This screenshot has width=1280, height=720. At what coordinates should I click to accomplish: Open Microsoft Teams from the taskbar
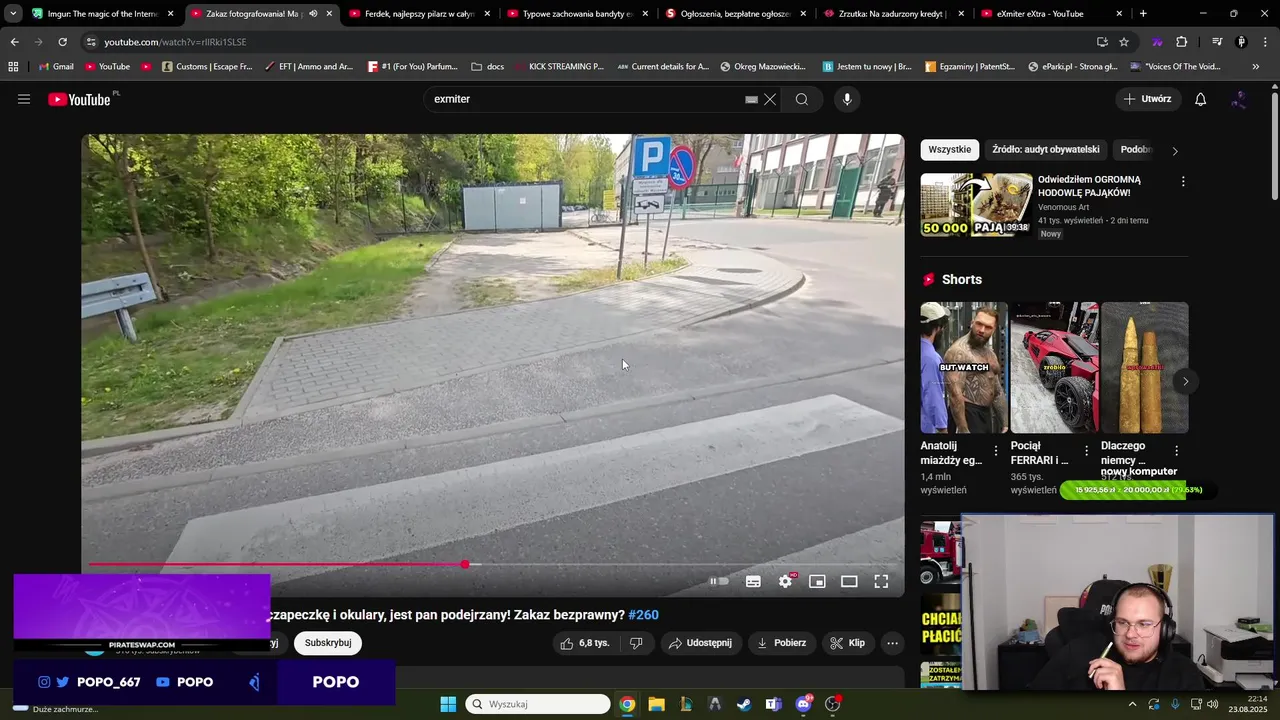tap(773, 704)
